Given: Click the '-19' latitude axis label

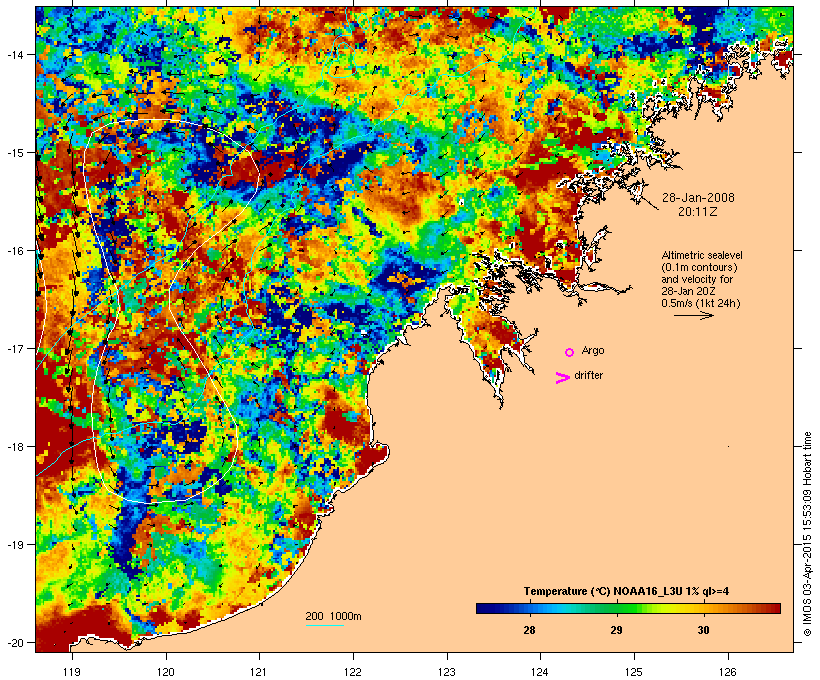Looking at the screenshot, I should click(x=14, y=545).
